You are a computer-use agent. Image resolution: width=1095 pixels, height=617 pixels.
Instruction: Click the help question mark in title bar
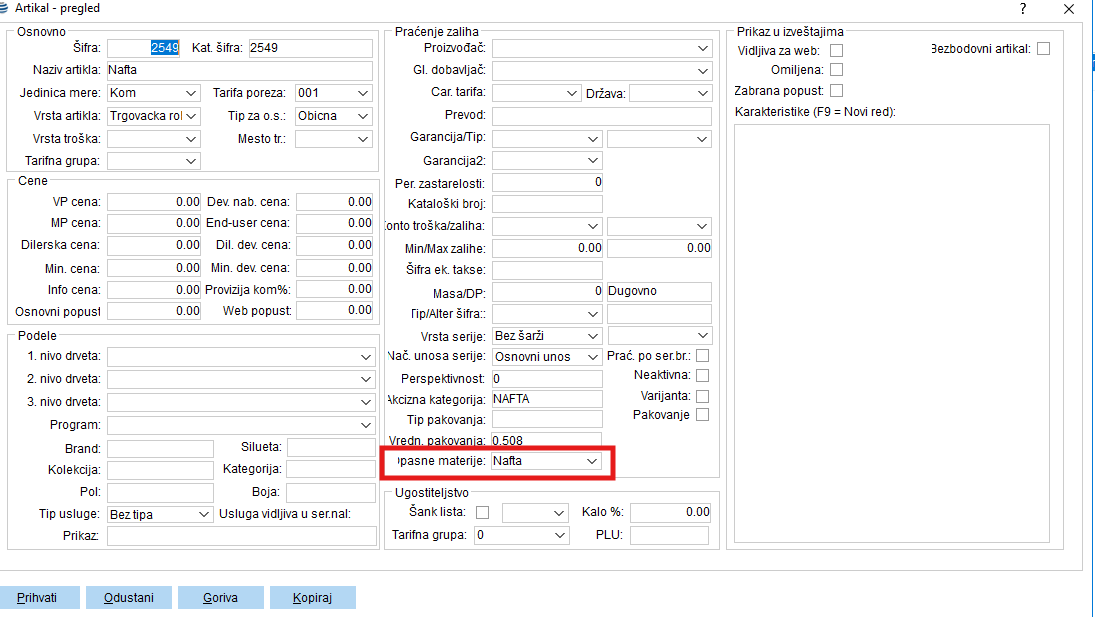click(x=1022, y=9)
